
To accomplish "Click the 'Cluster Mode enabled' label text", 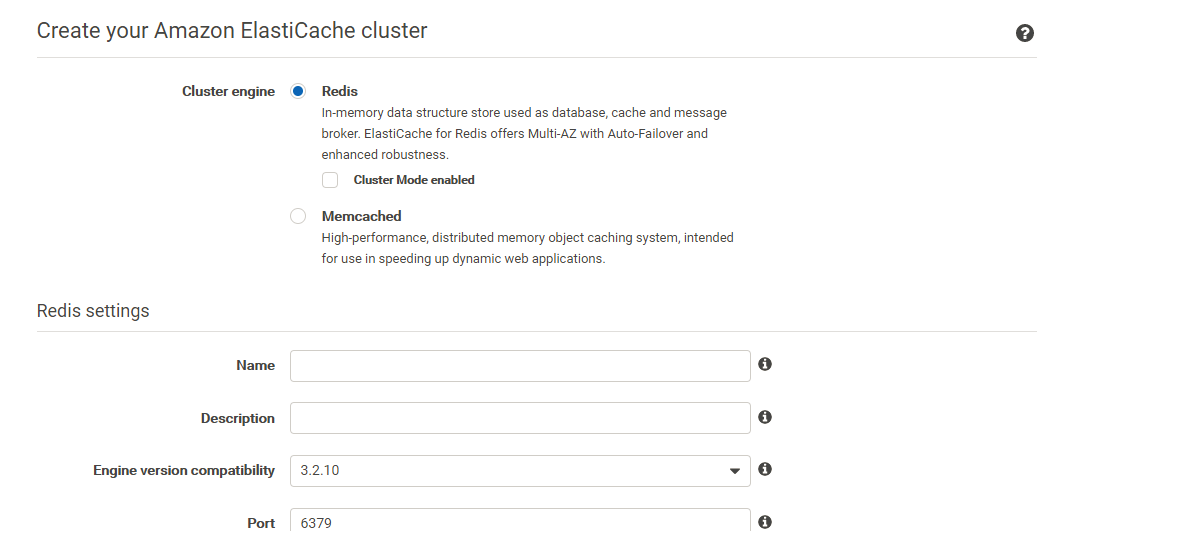I will coord(414,180).
